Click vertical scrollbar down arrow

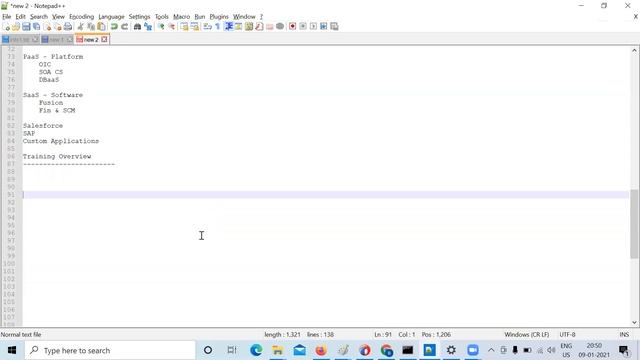click(634, 322)
